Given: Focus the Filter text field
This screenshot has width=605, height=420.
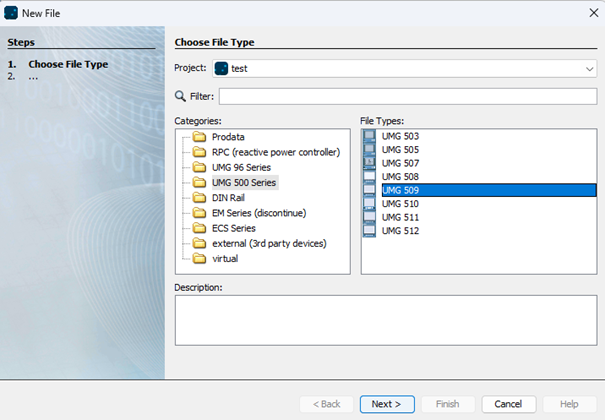Looking at the screenshot, I should tap(408, 96).
